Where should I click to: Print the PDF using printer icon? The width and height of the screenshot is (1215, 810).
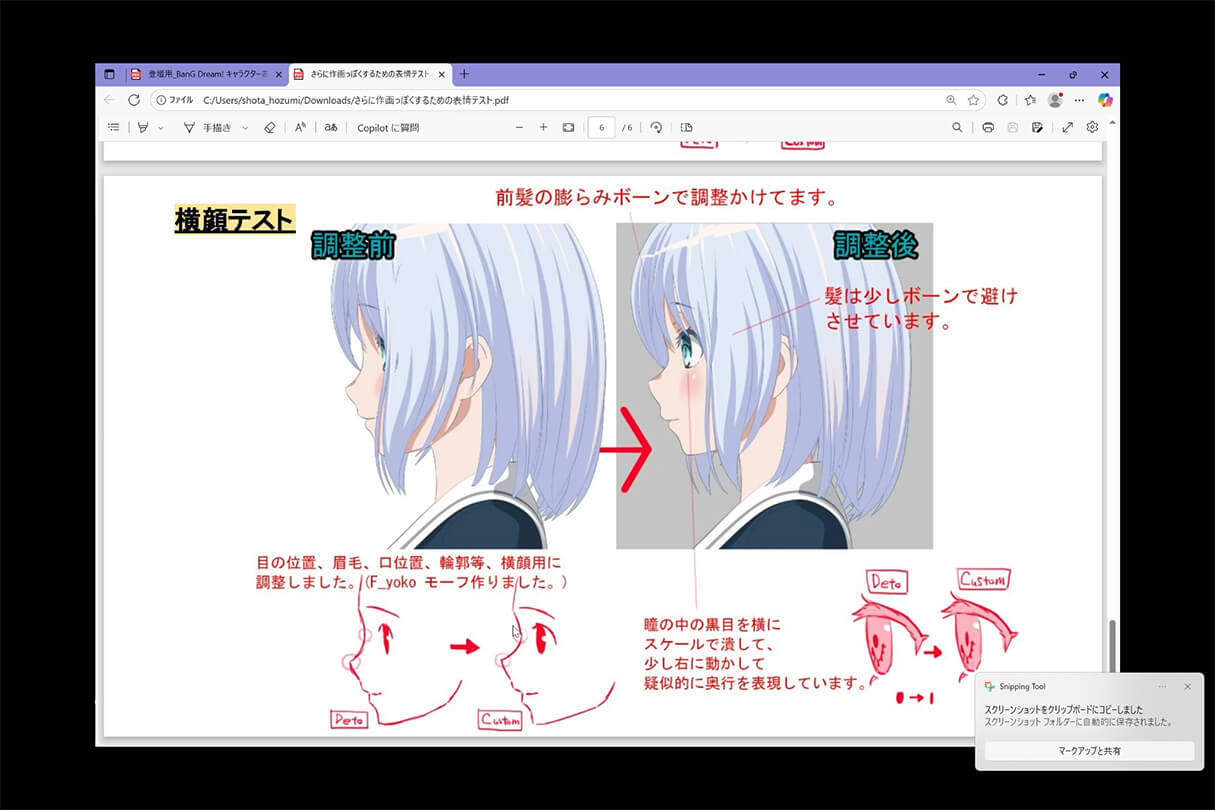click(x=988, y=128)
